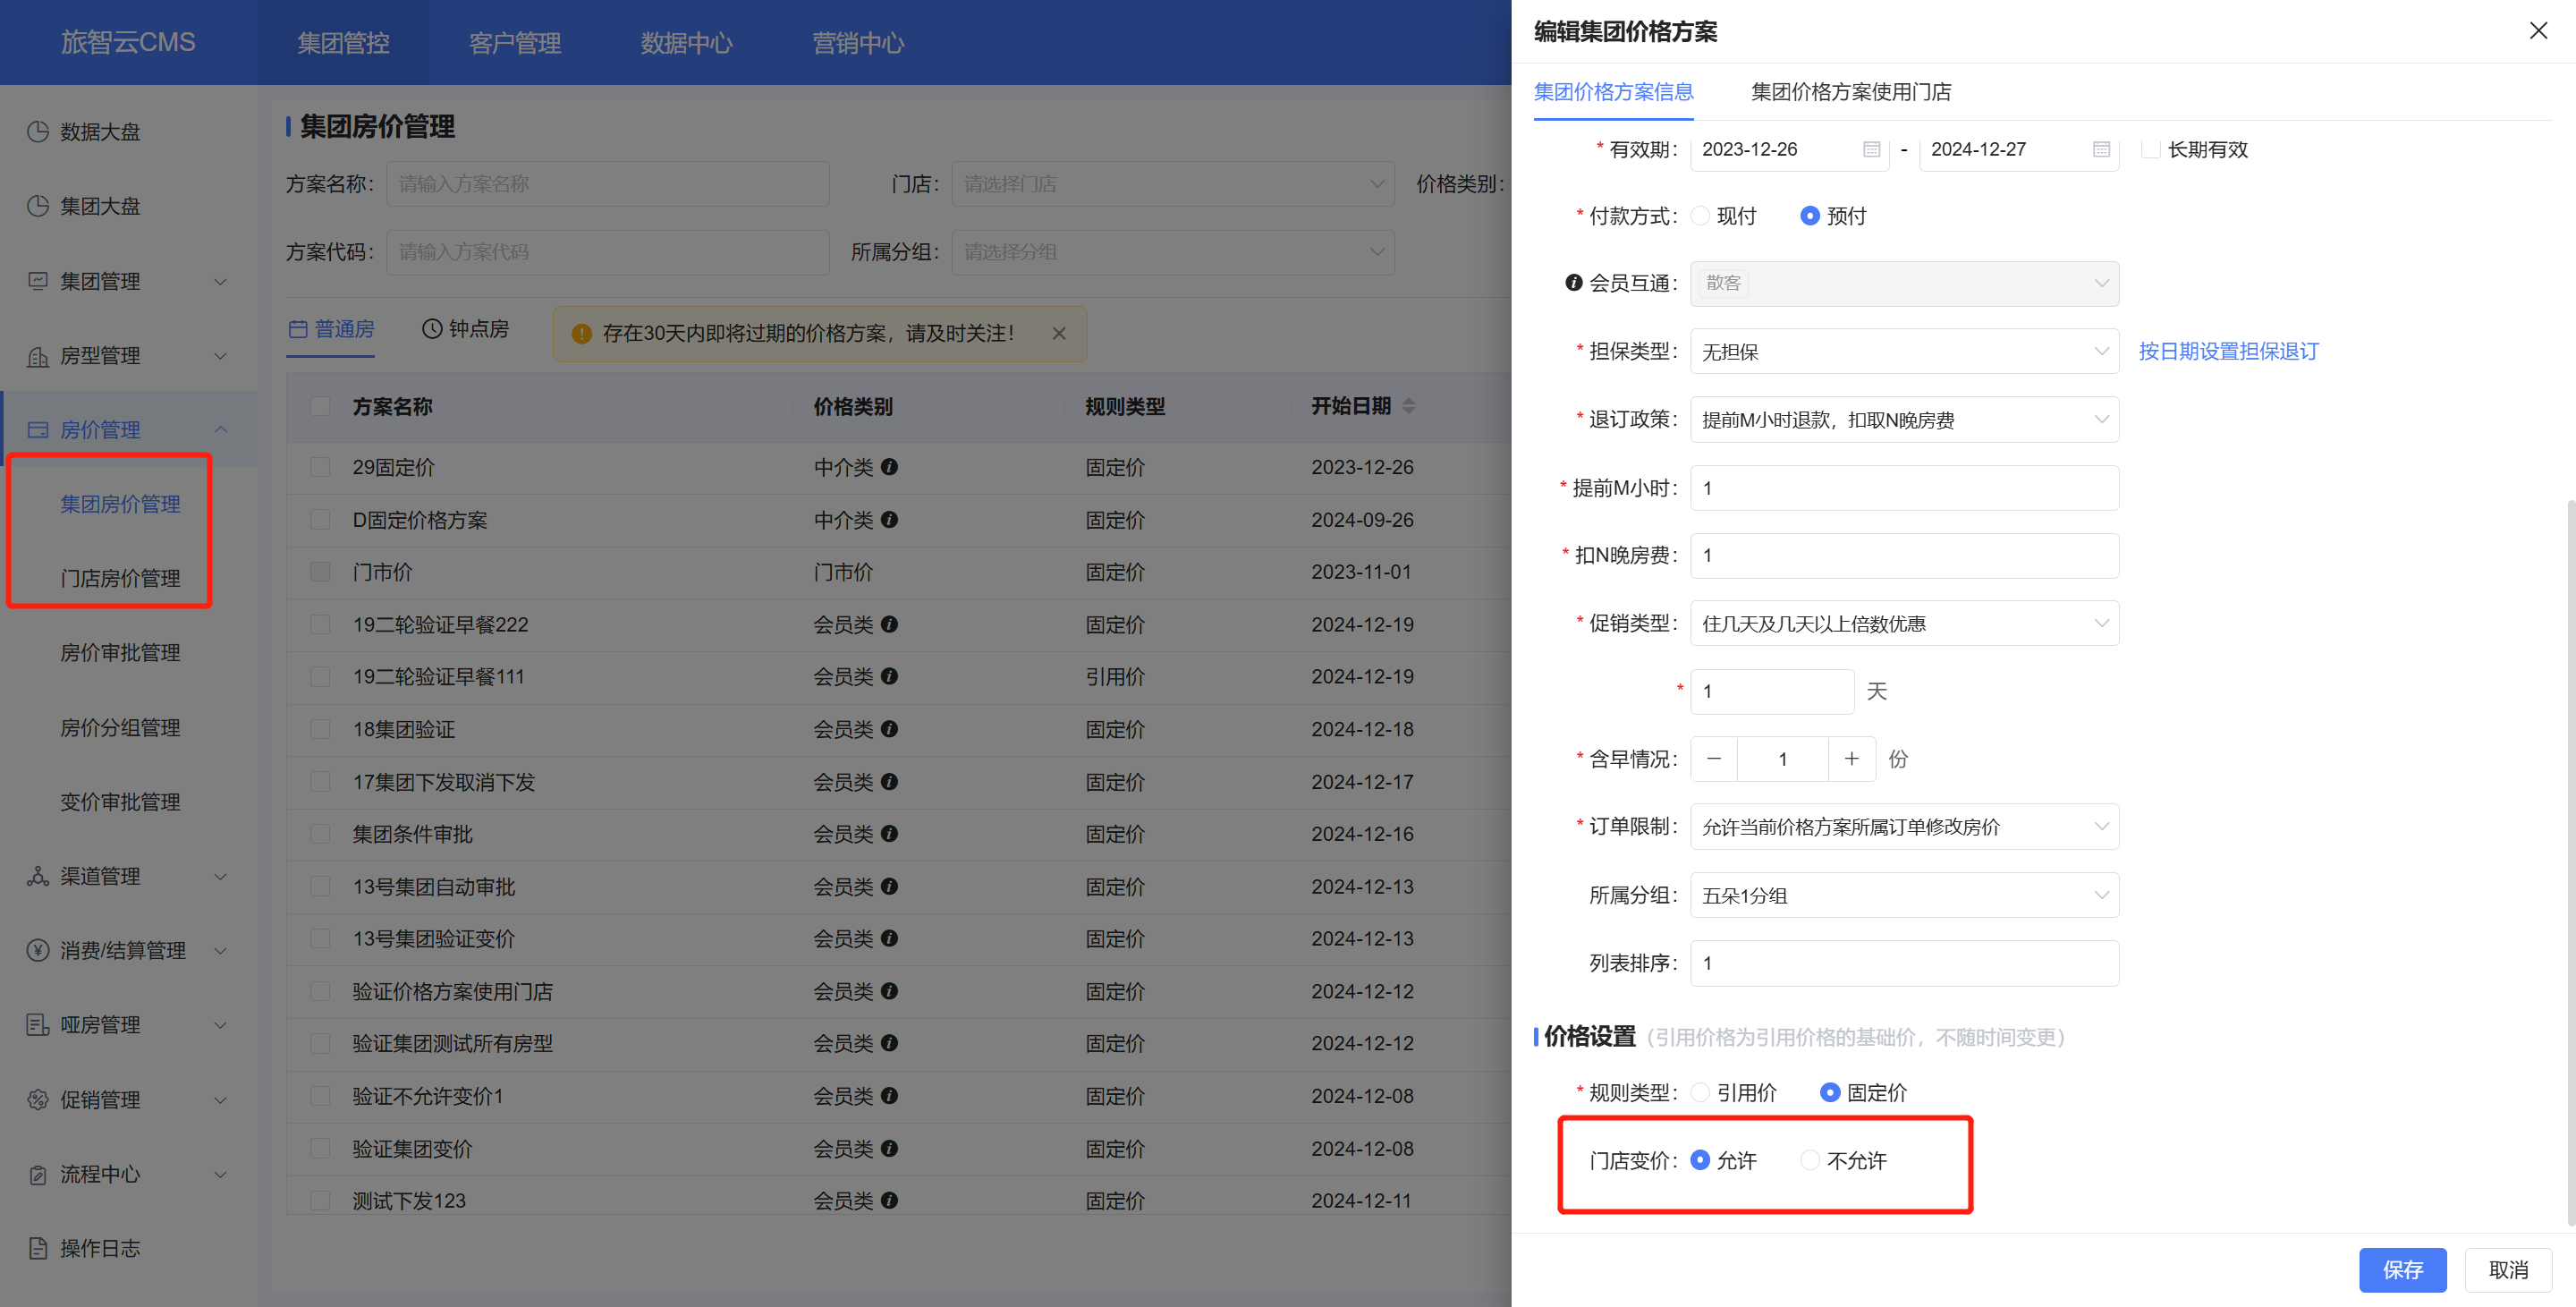This screenshot has height=1307, width=2576.
Task: Increase 含早情况 with plus button
Action: [1852, 759]
